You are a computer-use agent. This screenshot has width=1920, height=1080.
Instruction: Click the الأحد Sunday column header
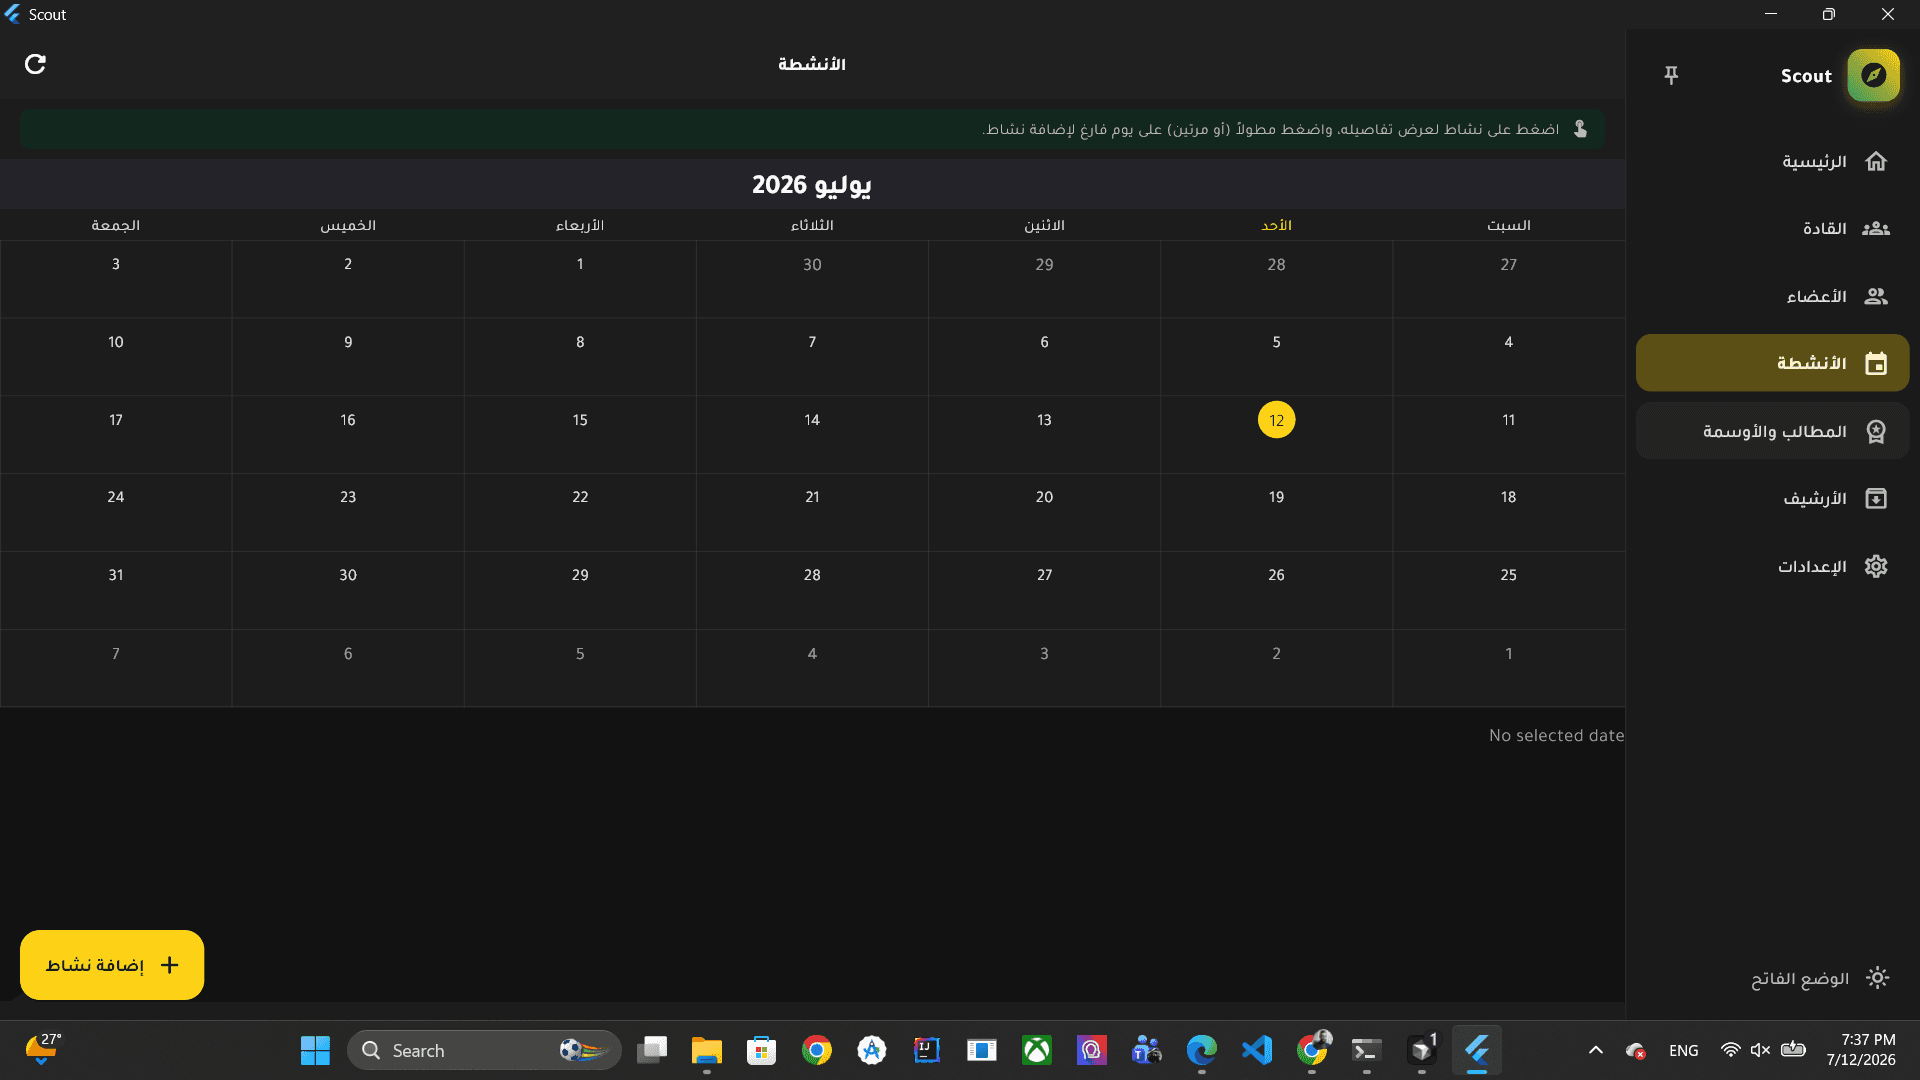tap(1276, 225)
